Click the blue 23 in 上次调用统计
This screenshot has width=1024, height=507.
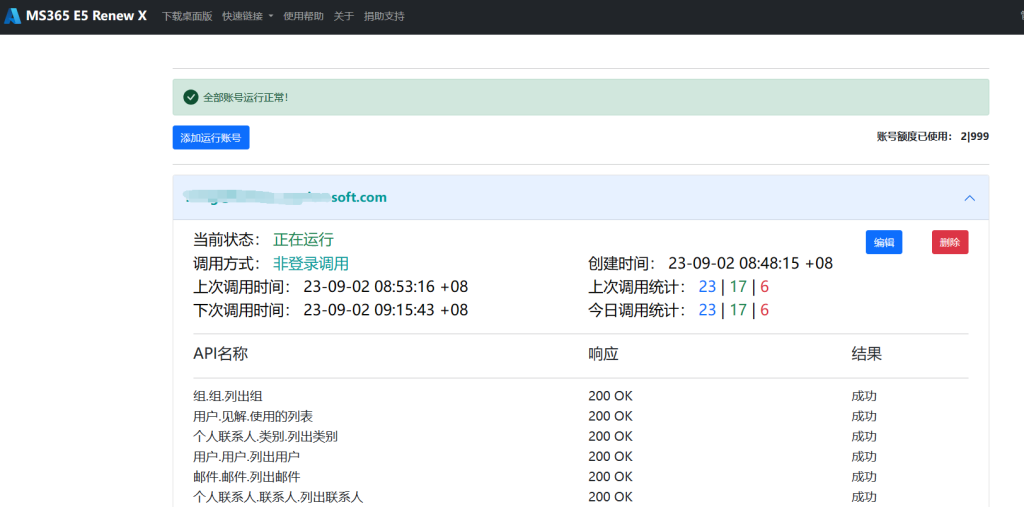pyautogui.click(x=707, y=287)
